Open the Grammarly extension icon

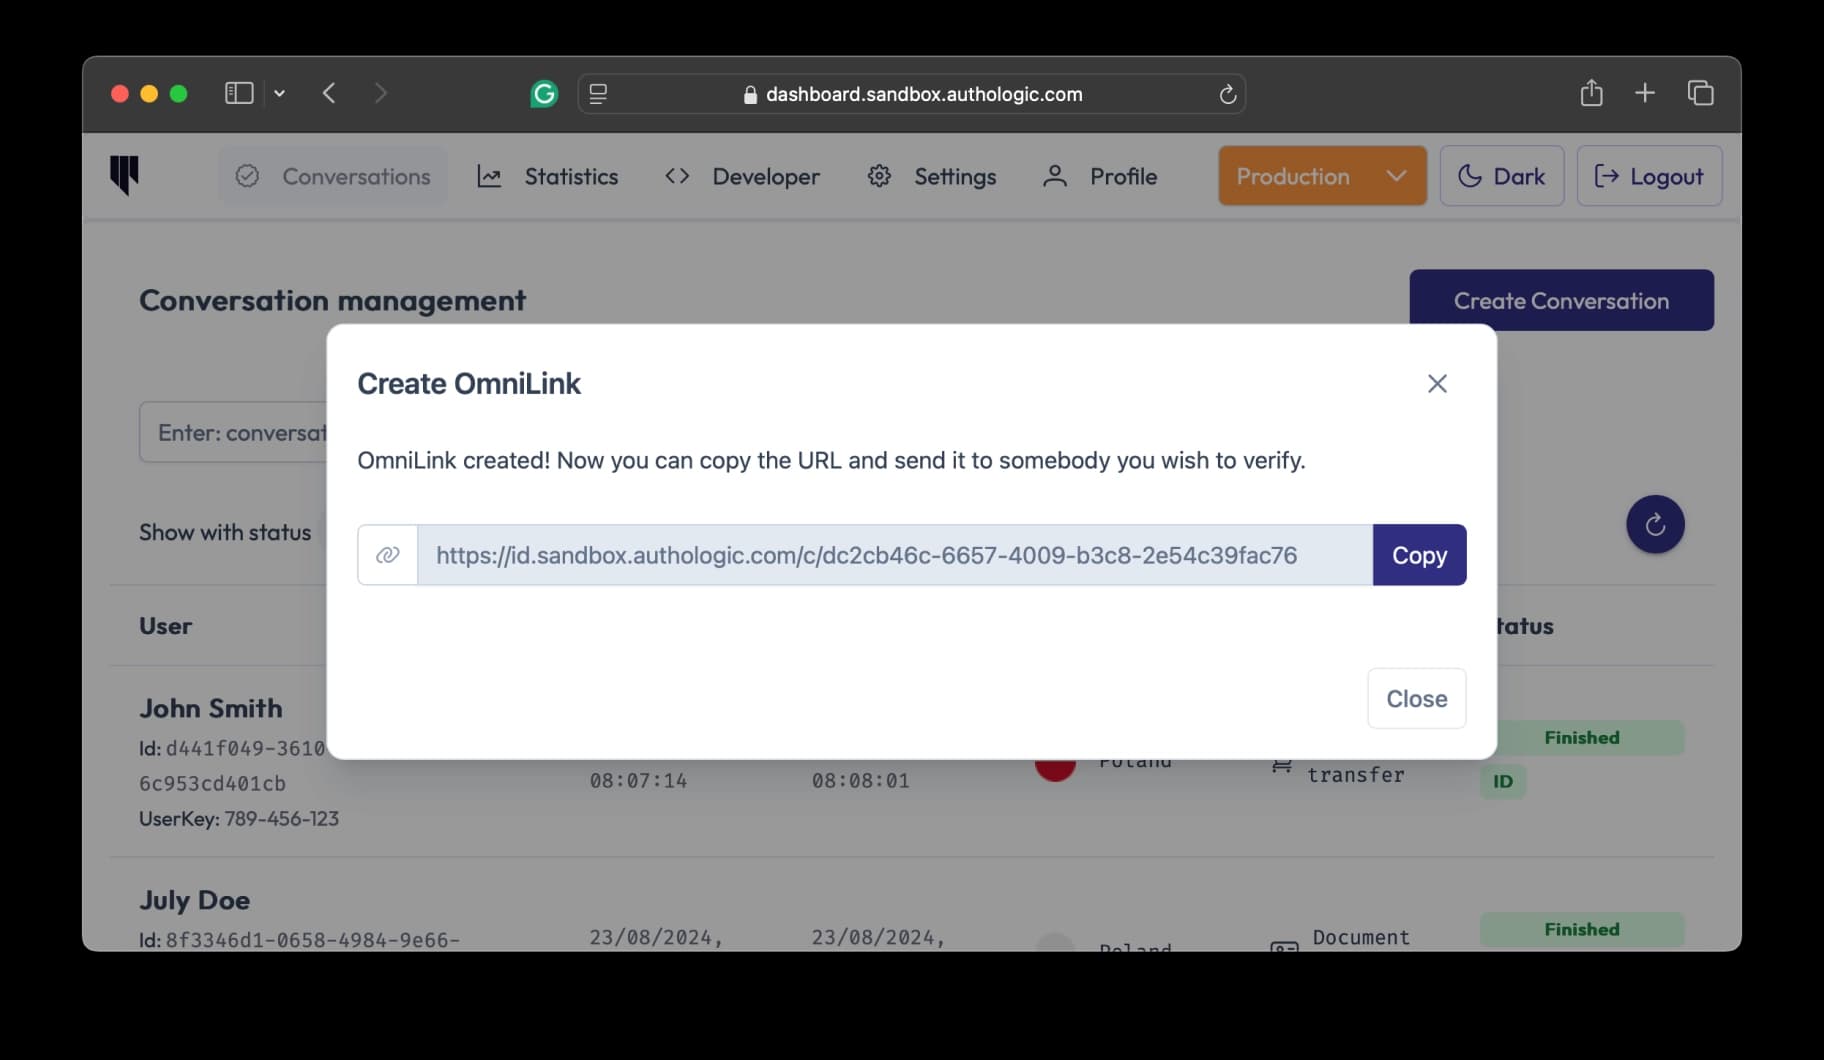pos(544,94)
